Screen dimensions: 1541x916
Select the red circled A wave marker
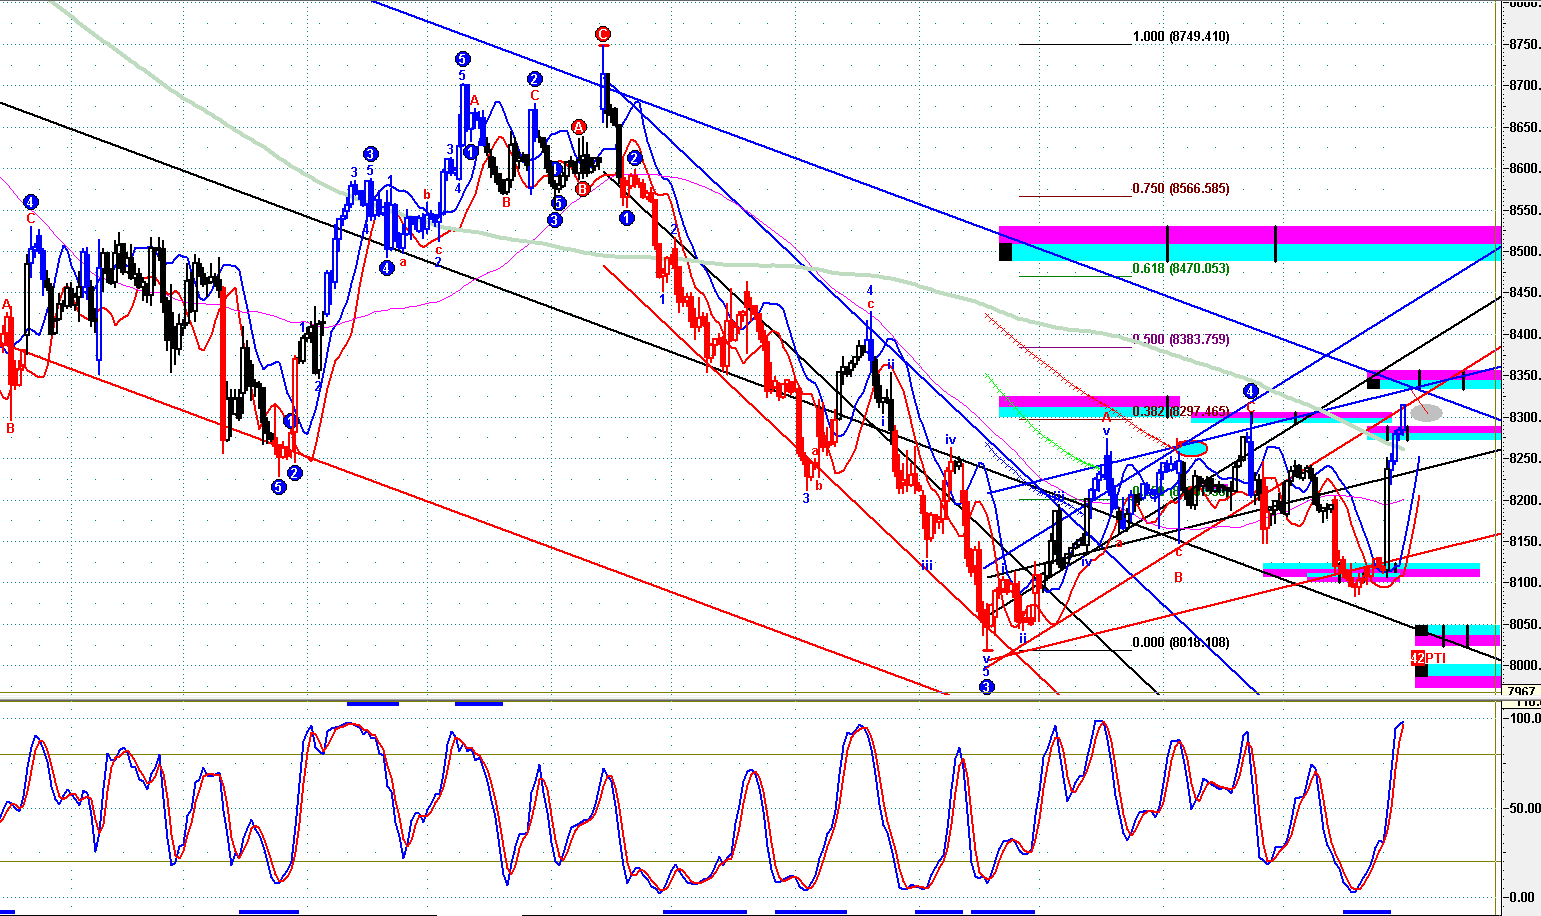tap(578, 127)
